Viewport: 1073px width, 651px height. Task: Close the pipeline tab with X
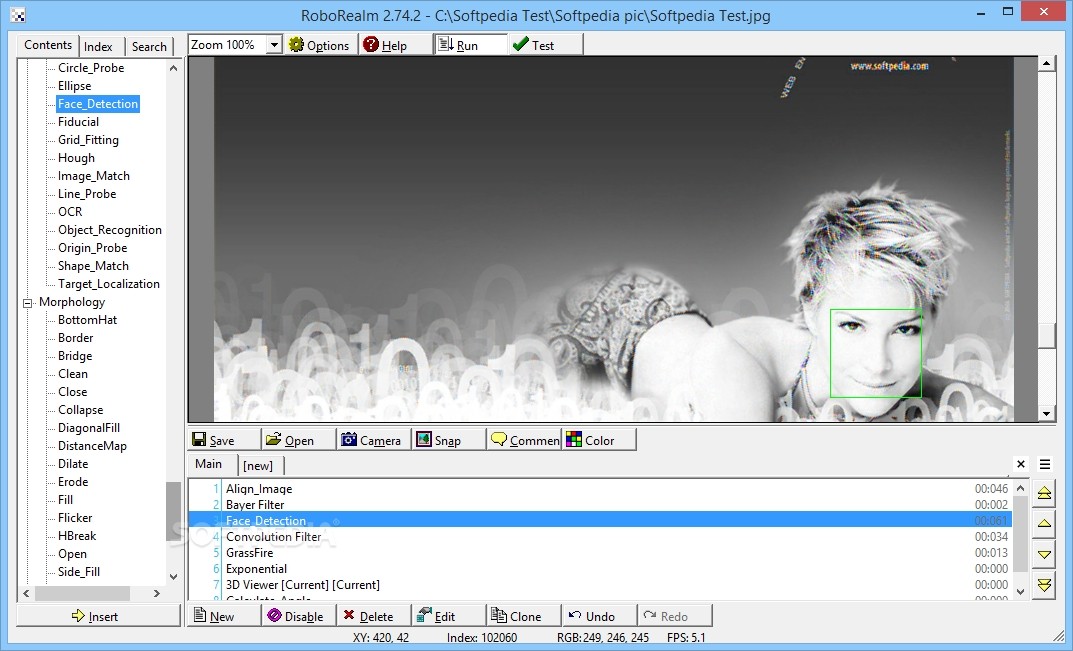click(1021, 464)
